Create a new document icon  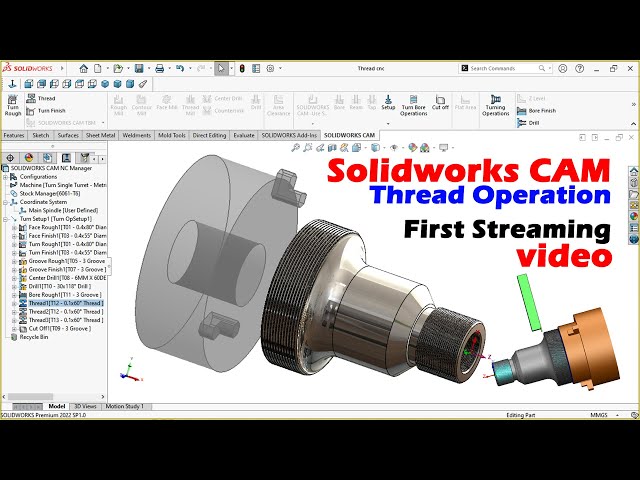tap(98, 68)
